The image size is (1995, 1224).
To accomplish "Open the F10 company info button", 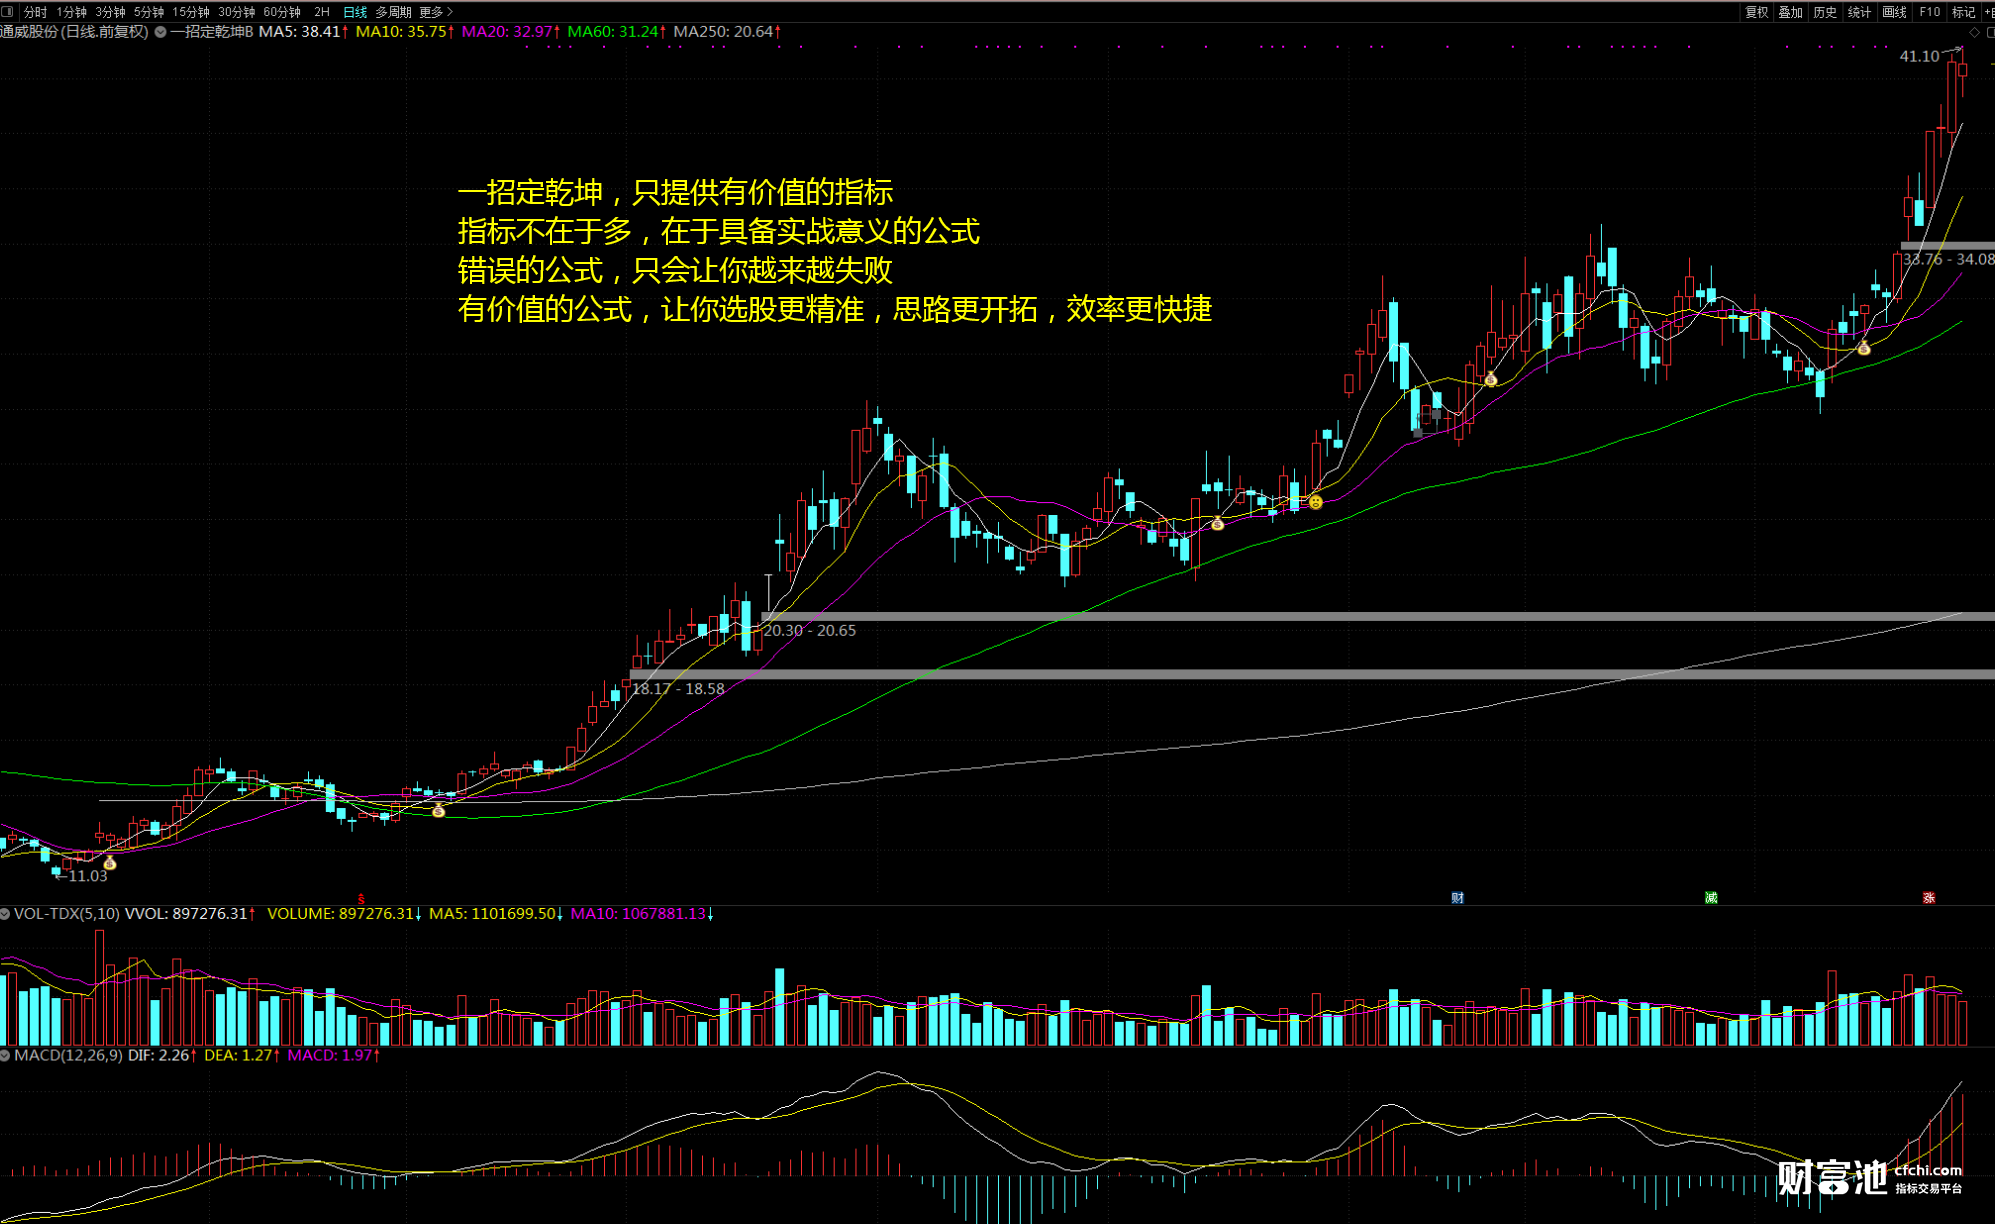I will pyautogui.click(x=1929, y=12).
